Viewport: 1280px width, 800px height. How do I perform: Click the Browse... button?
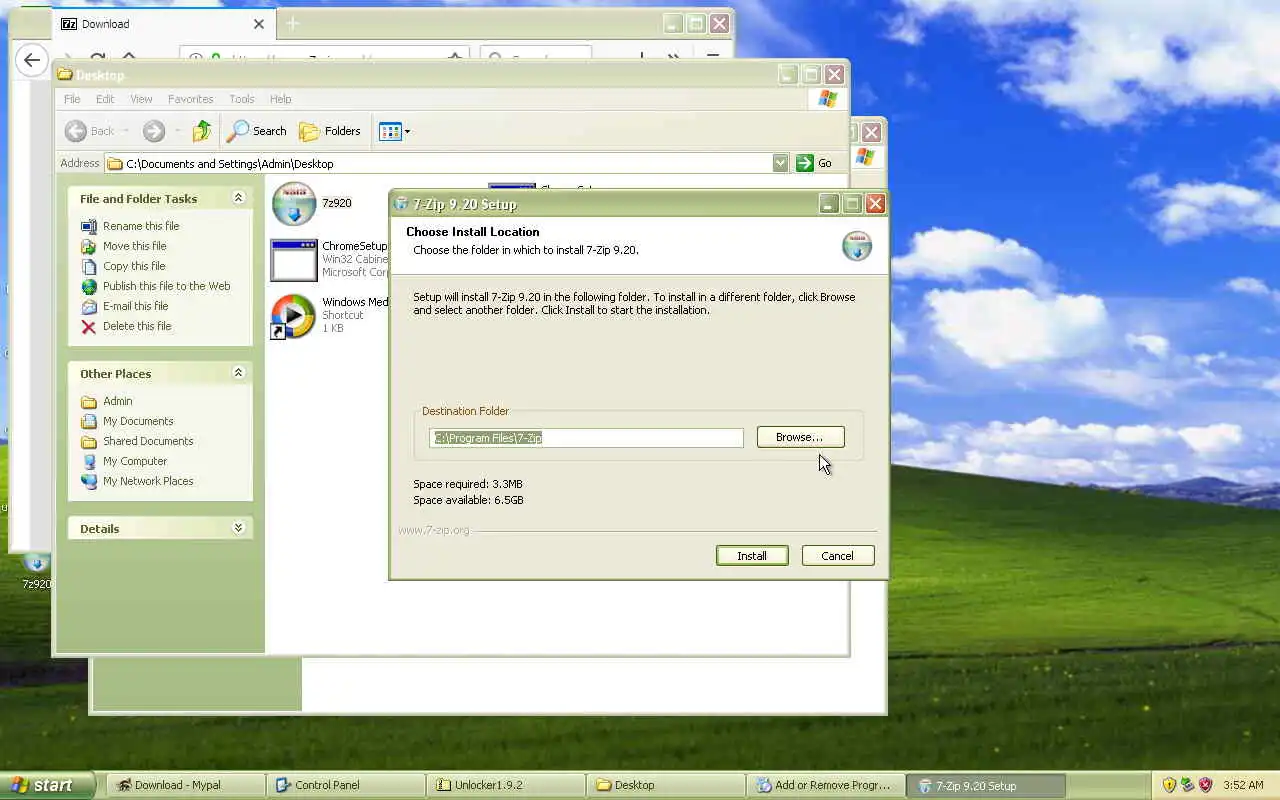800,437
